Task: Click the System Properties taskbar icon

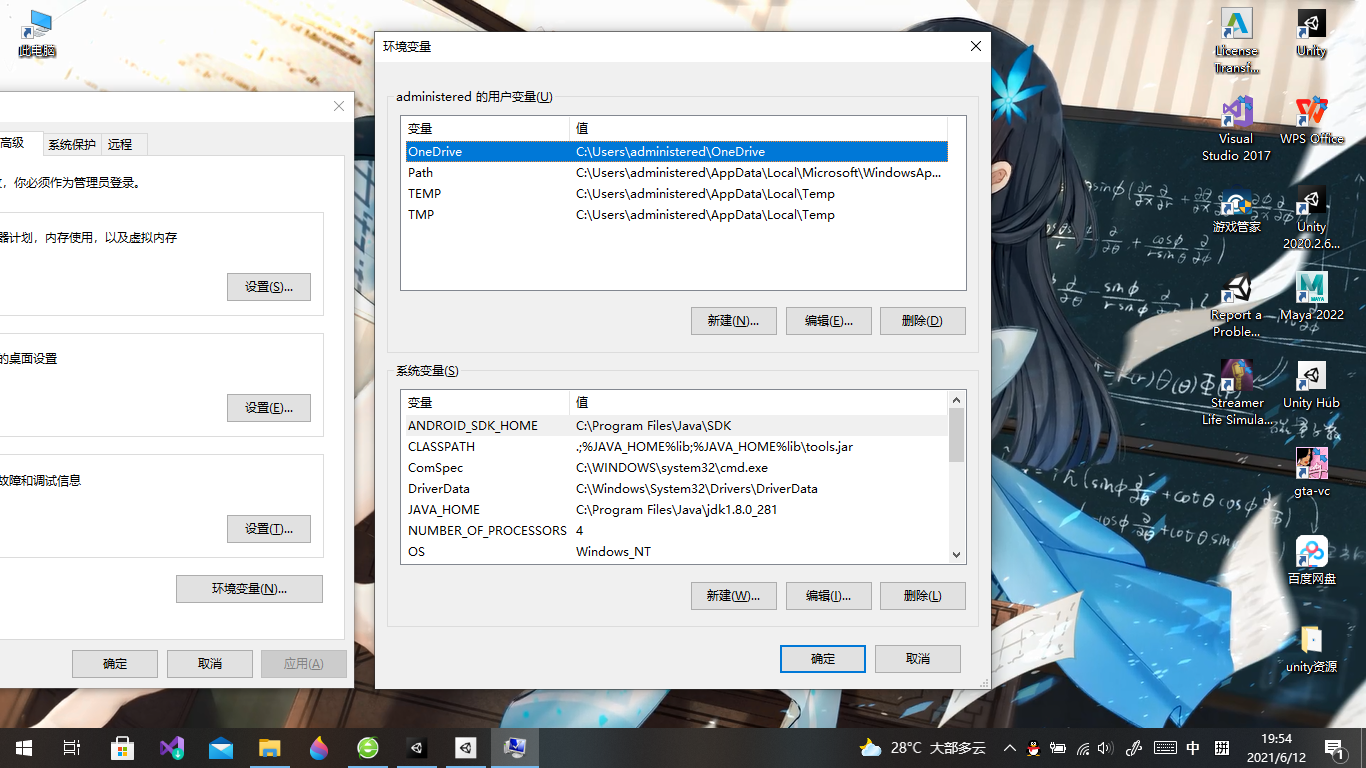Action: pos(514,748)
